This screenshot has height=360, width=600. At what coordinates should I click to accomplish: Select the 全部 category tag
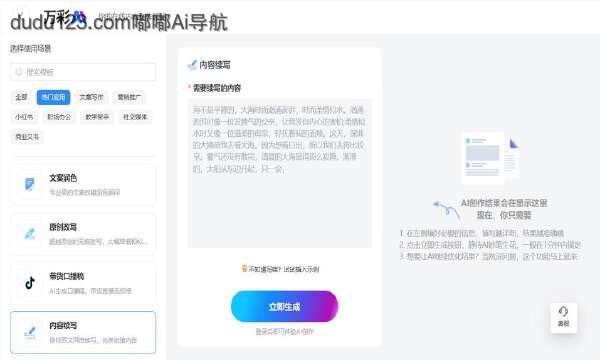21,97
